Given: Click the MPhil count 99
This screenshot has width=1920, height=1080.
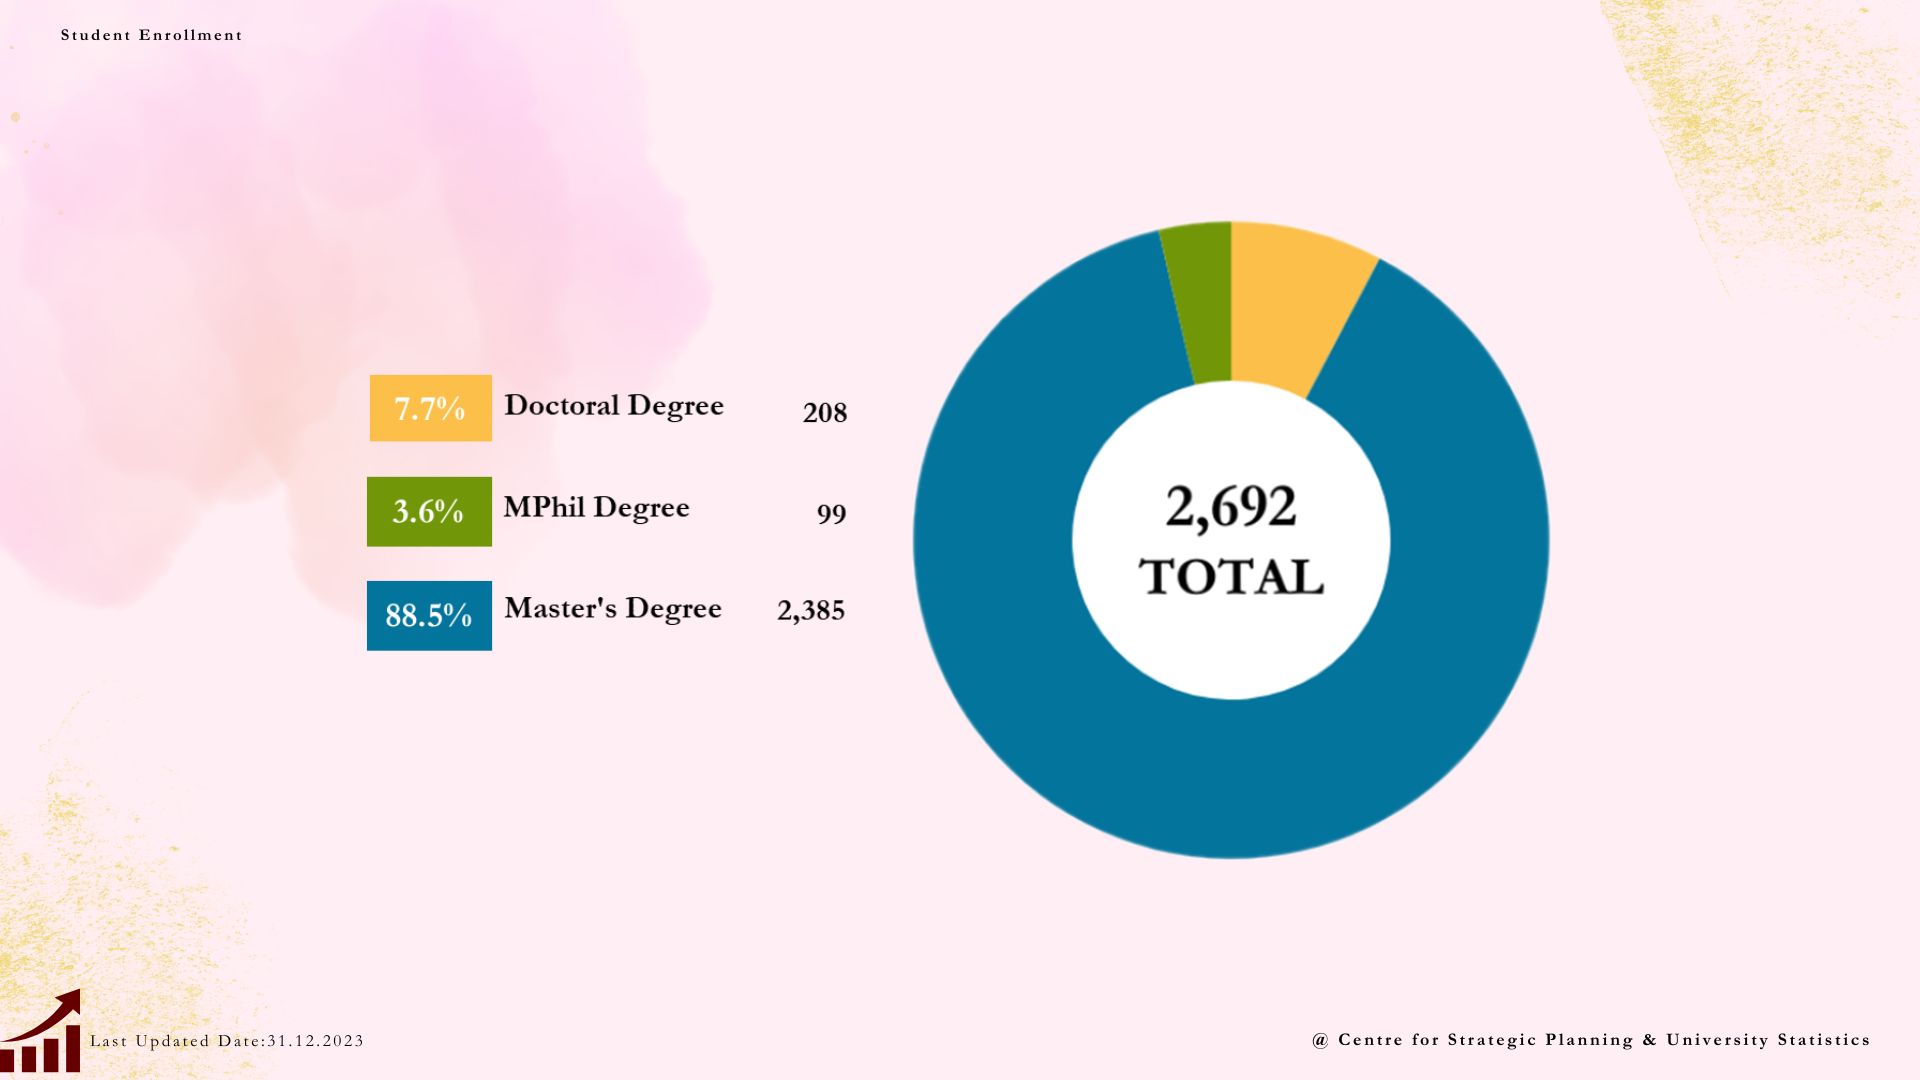Looking at the screenshot, I should pyautogui.click(x=831, y=514).
